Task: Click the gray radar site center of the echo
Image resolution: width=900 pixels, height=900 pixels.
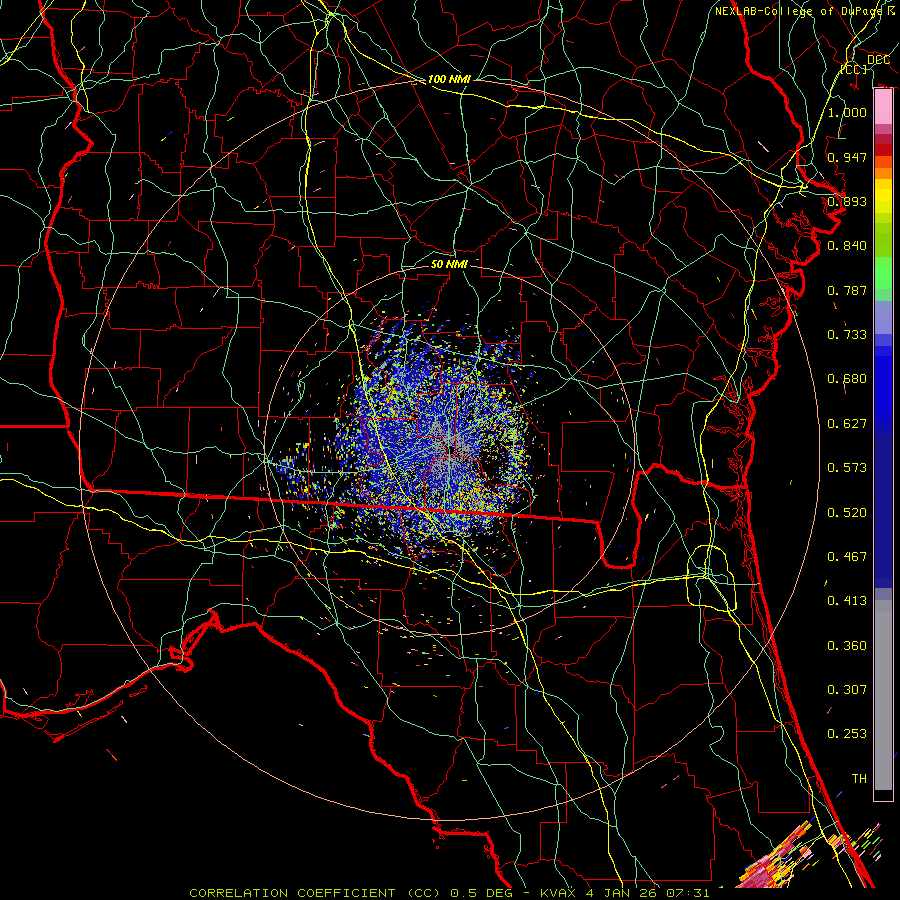Action: pyautogui.click(x=451, y=448)
